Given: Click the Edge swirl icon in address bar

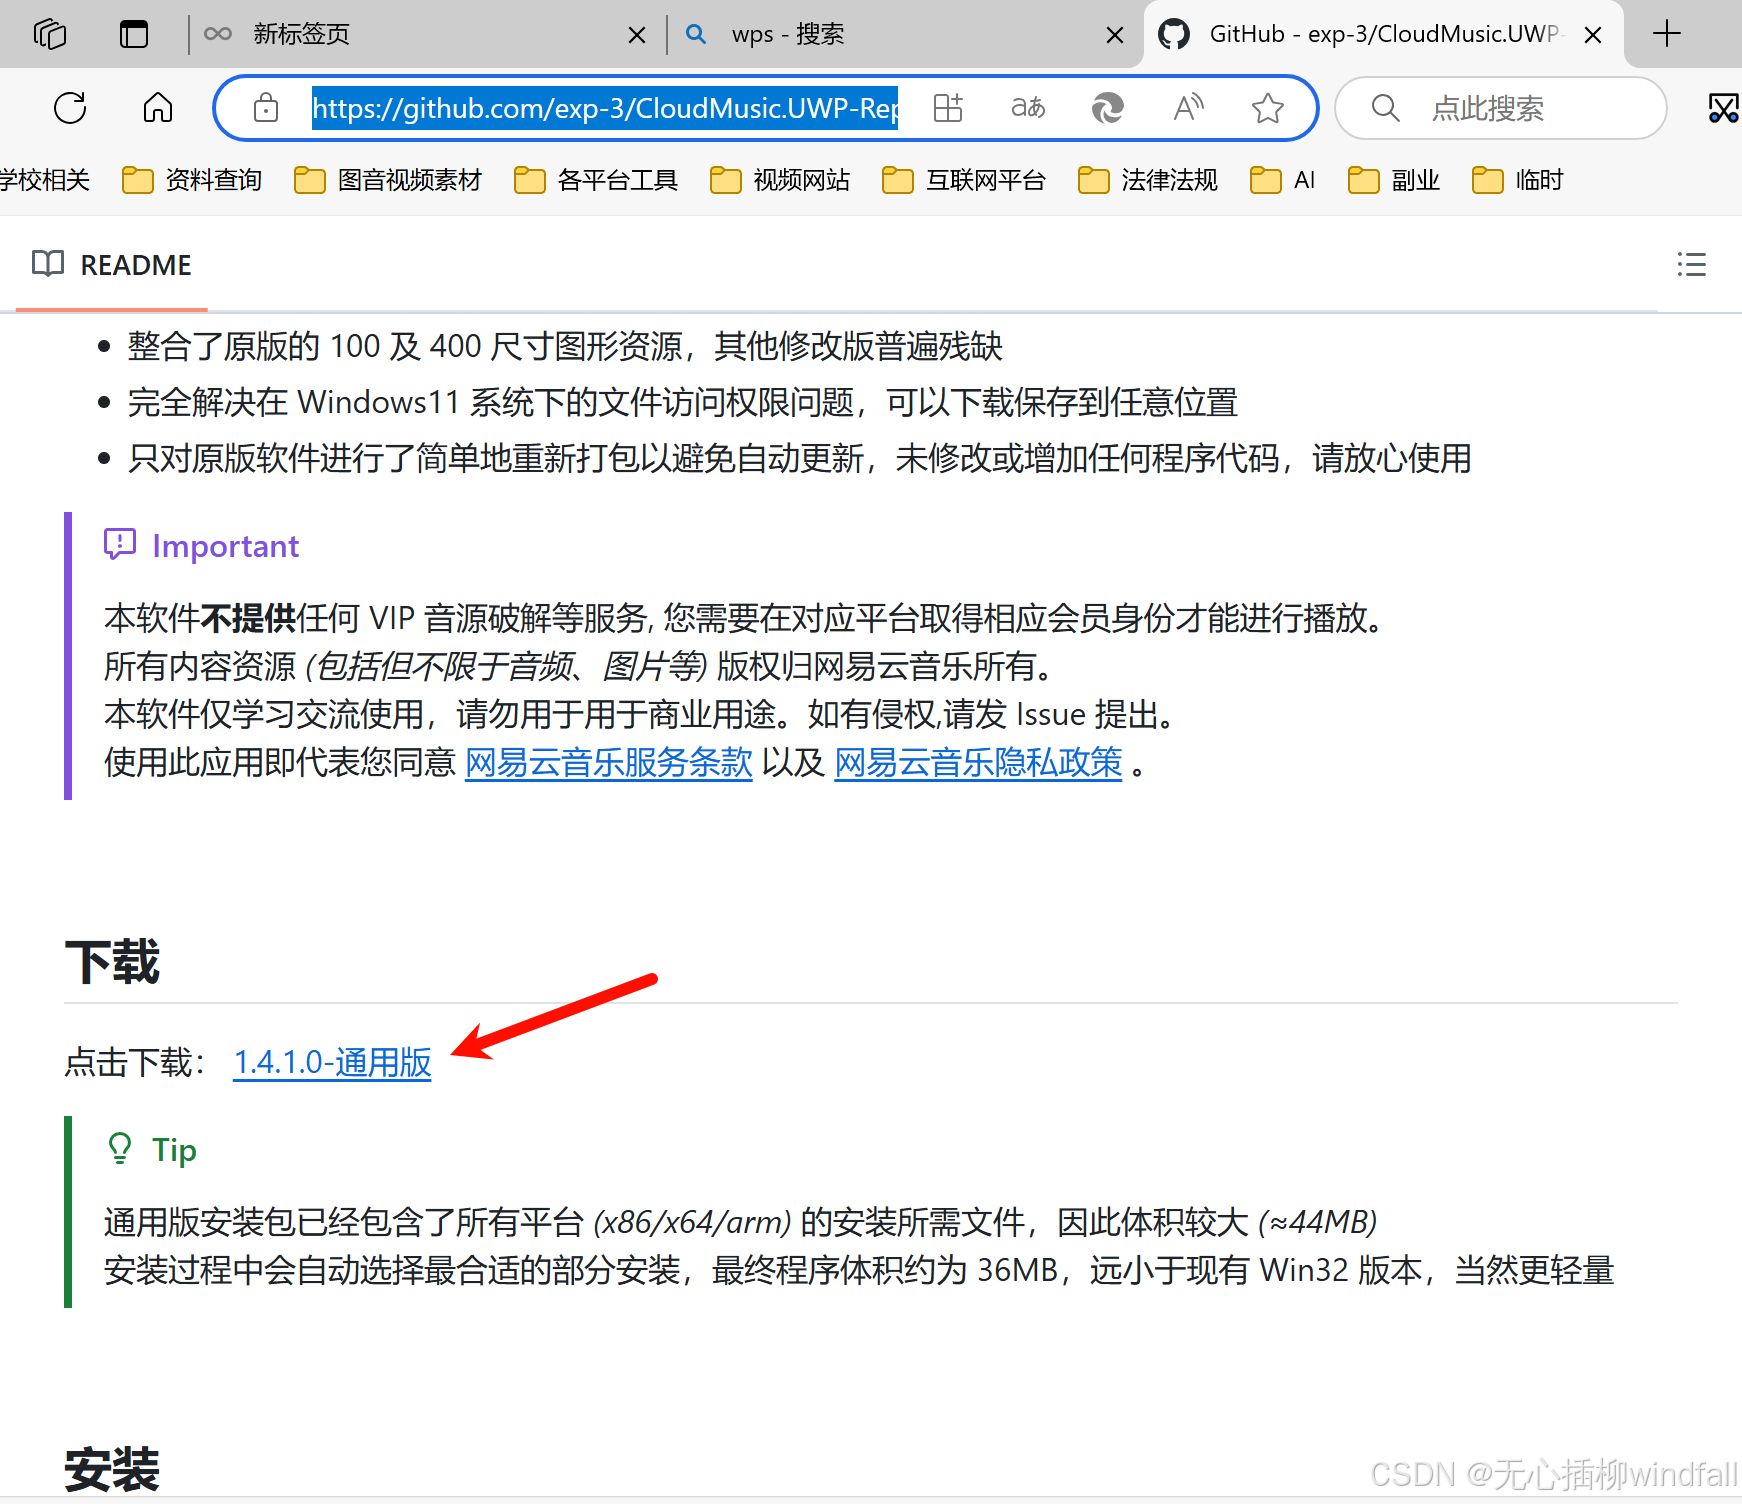Looking at the screenshot, I should 1108,108.
